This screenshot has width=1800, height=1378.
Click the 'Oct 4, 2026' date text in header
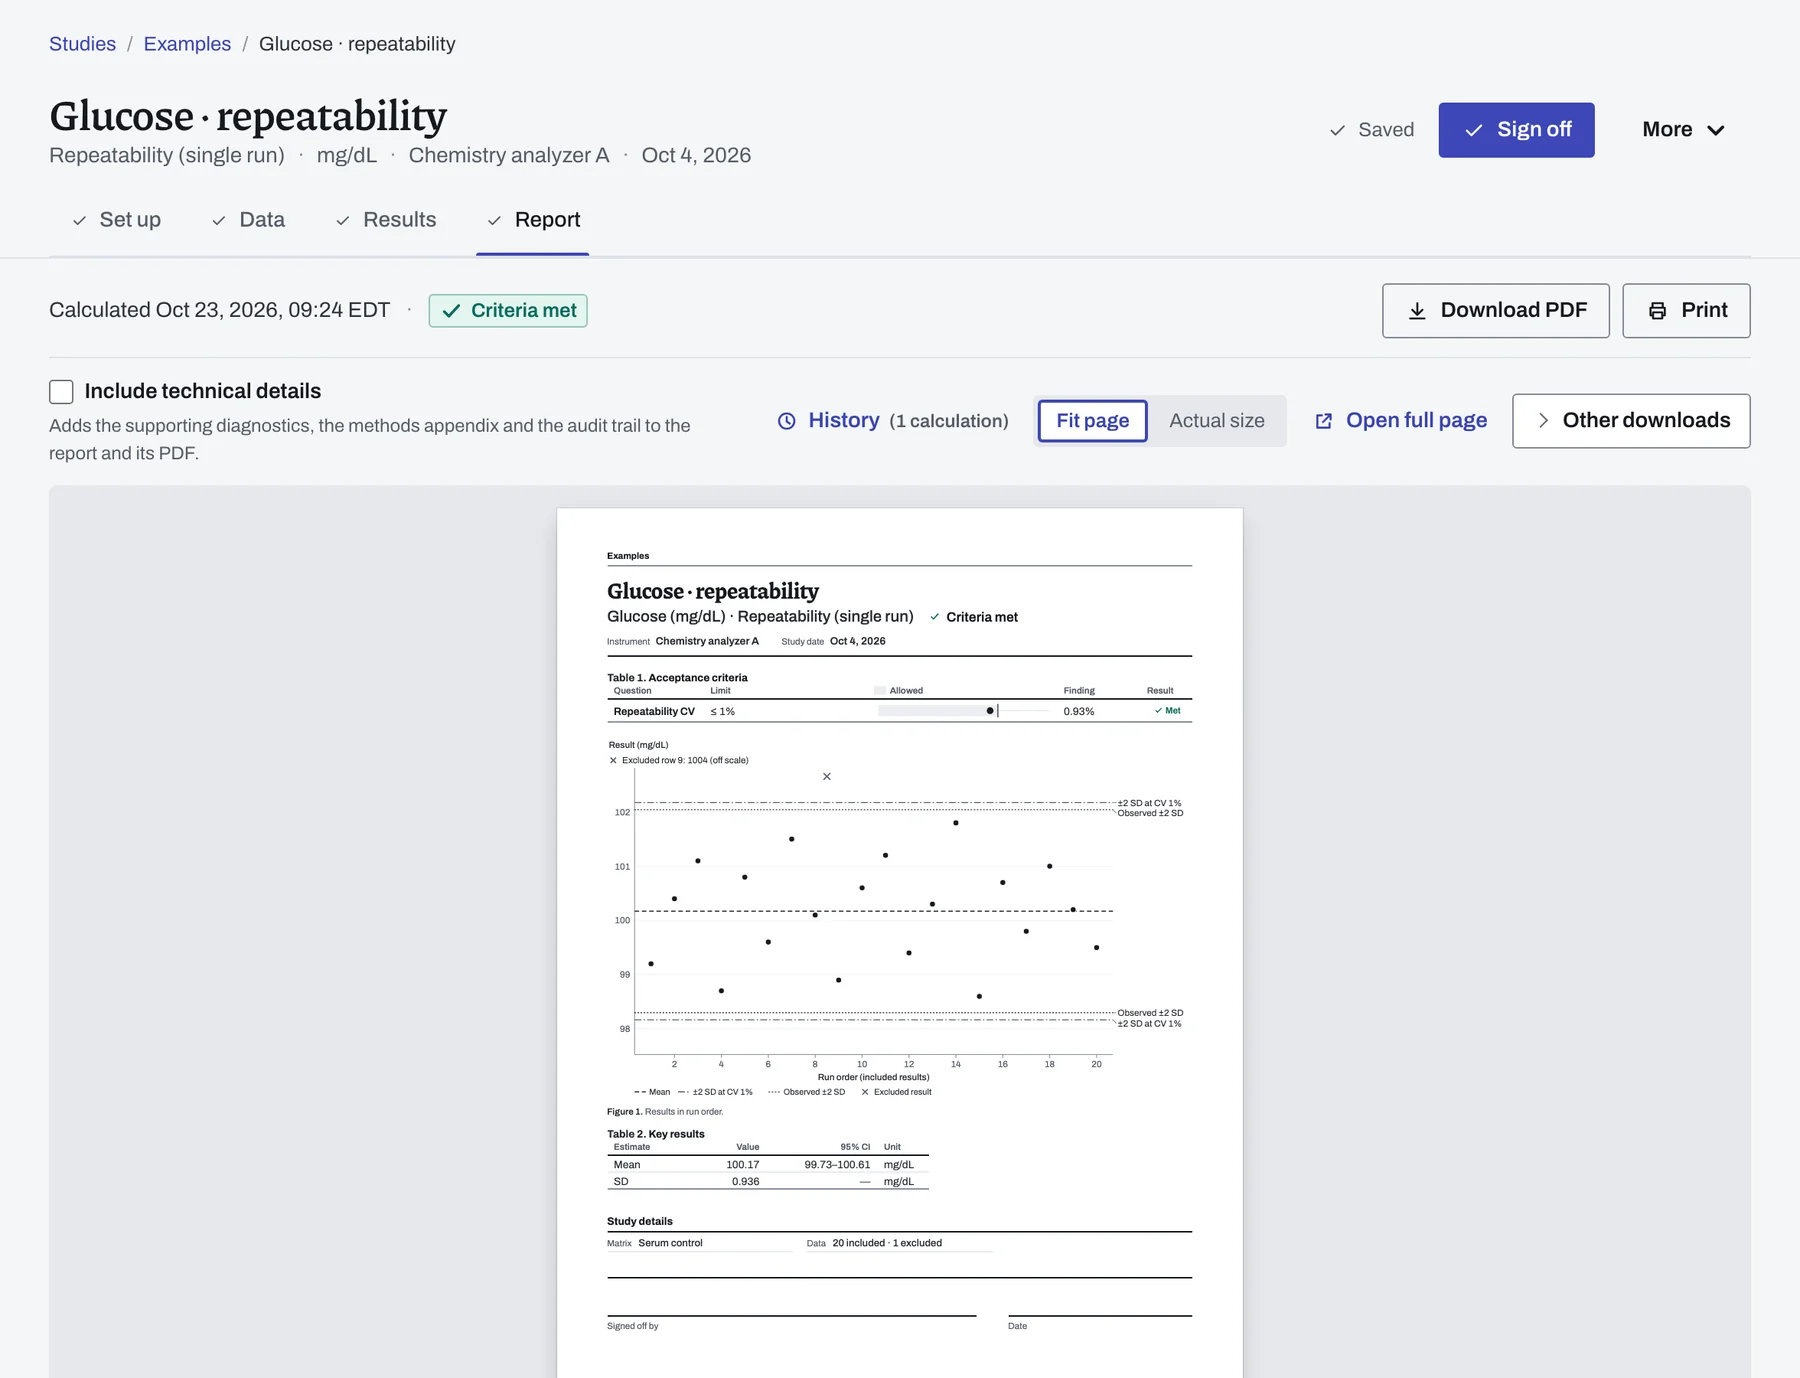696,155
